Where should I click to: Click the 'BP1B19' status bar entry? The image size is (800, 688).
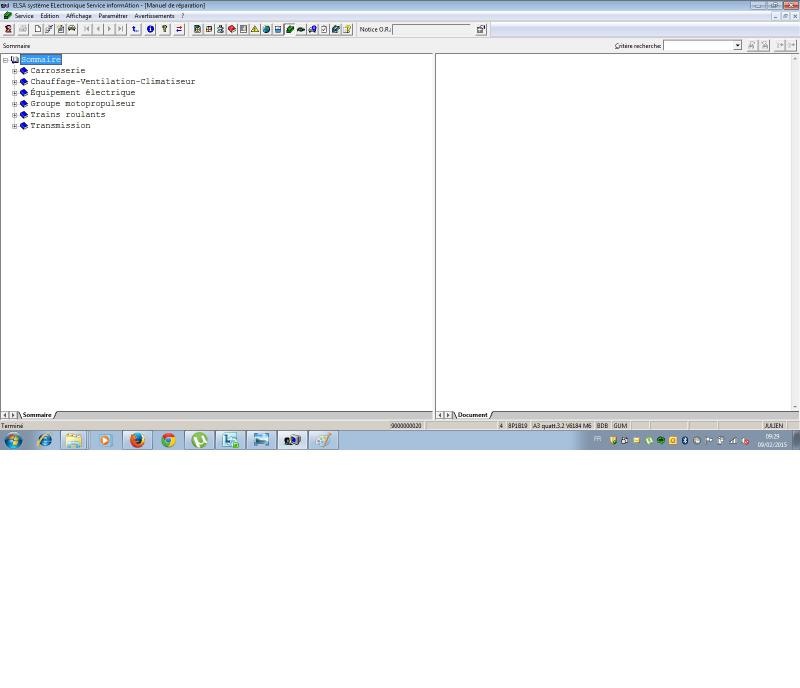click(517, 426)
